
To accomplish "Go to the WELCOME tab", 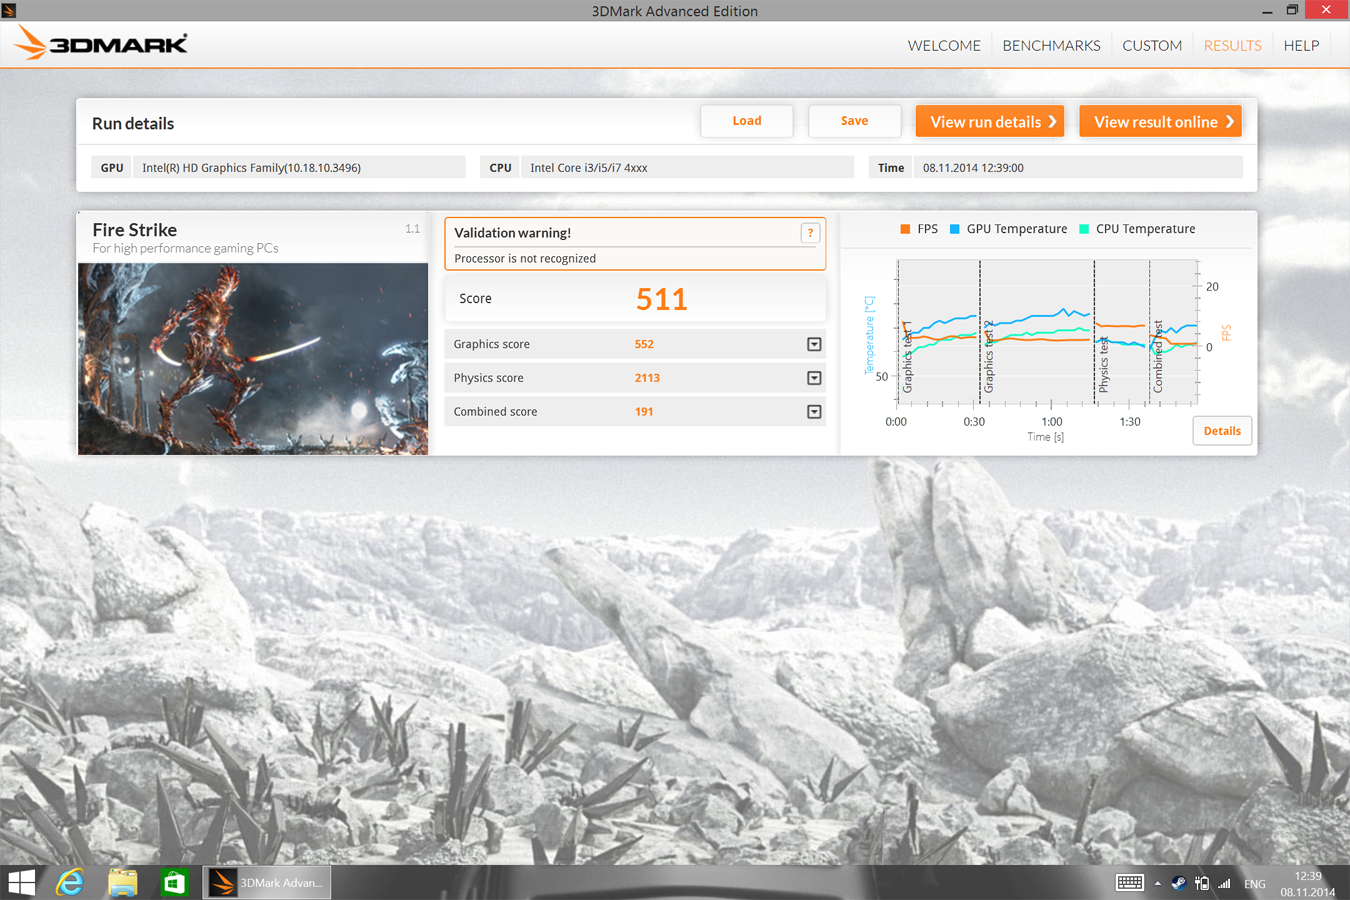I will pyautogui.click(x=944, y=46).
